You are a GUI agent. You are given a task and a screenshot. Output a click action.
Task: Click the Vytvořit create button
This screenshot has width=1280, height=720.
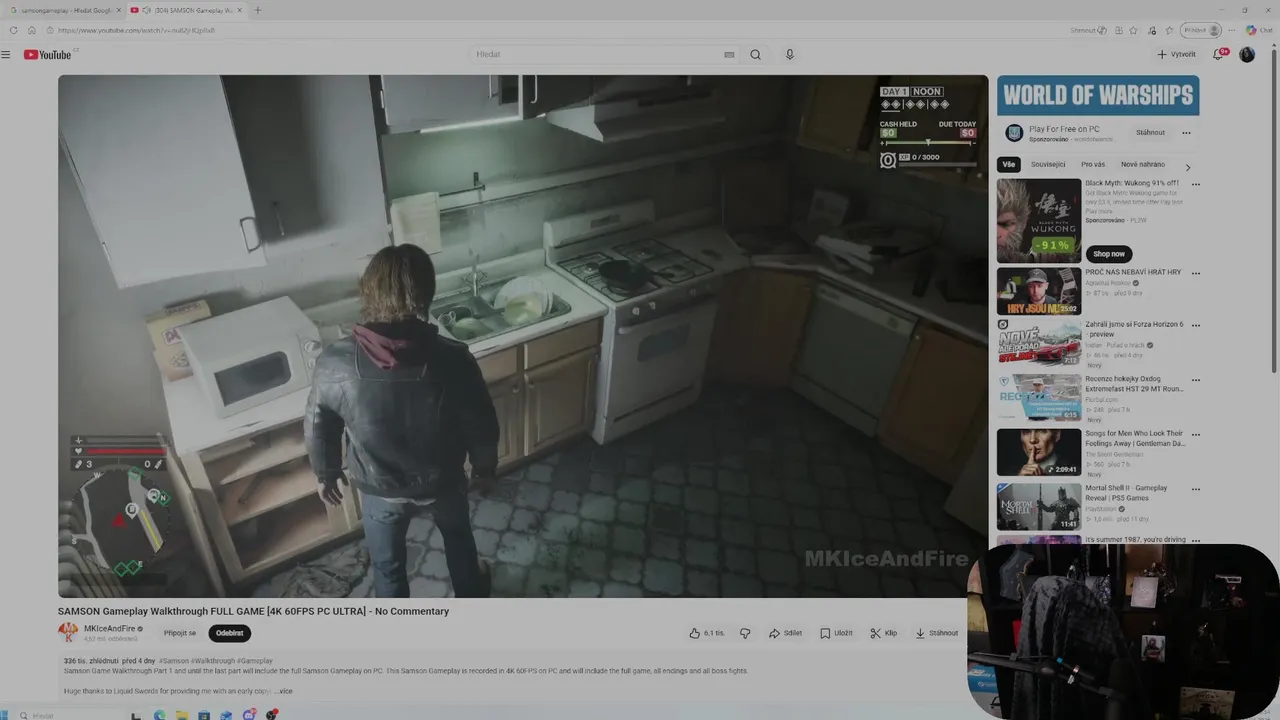(x=1176, y=54)
